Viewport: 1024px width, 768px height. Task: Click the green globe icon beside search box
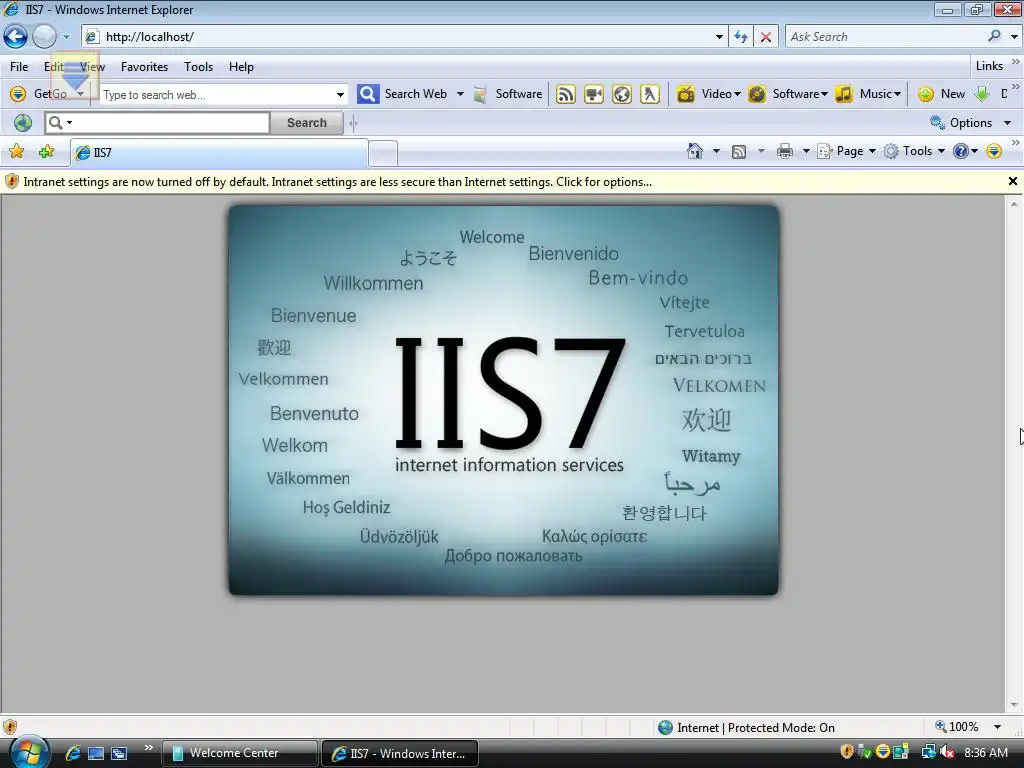click(23, 123)
